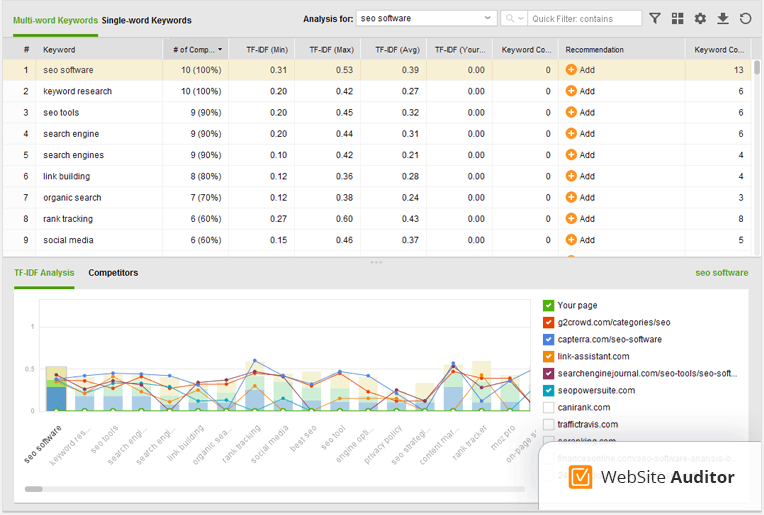Viewport: 764px width, 515px height.
Task: Uncheck the Your page checkbox
Action: coord(548,305)
